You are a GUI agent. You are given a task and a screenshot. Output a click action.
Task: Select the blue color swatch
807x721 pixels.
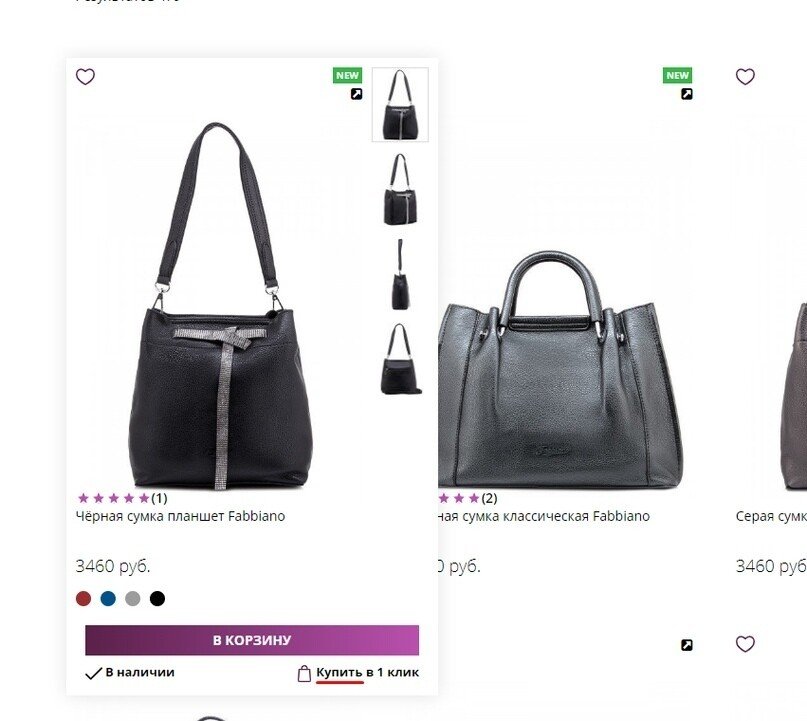[108, 599]
